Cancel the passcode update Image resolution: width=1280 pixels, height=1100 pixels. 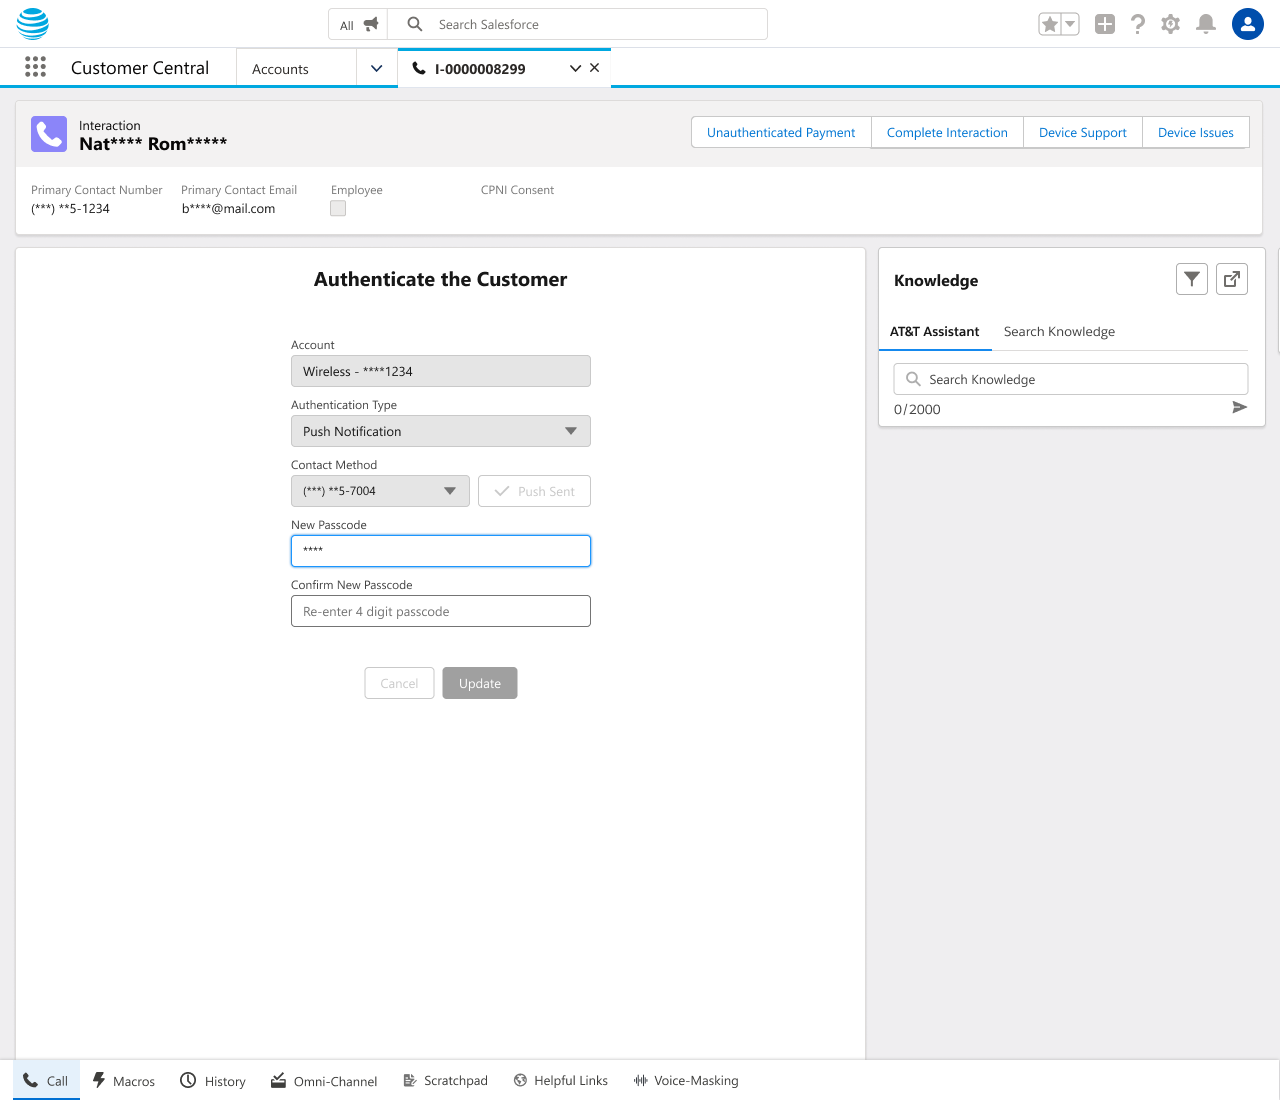(399, 683)
